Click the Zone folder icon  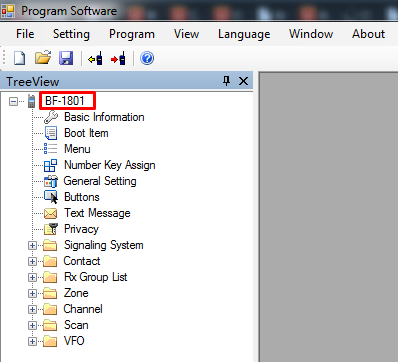click(x=50, y=293)
